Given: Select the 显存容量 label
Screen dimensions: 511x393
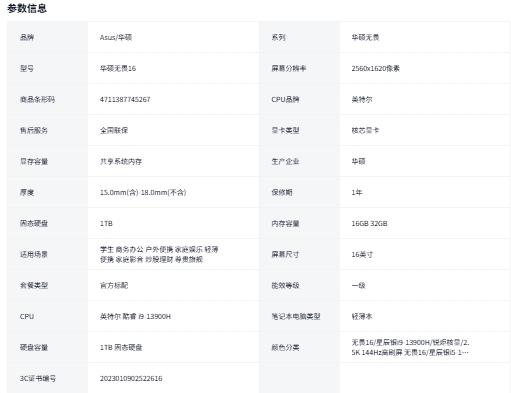Looking at the screenshot, I should (x=34, y=161).
